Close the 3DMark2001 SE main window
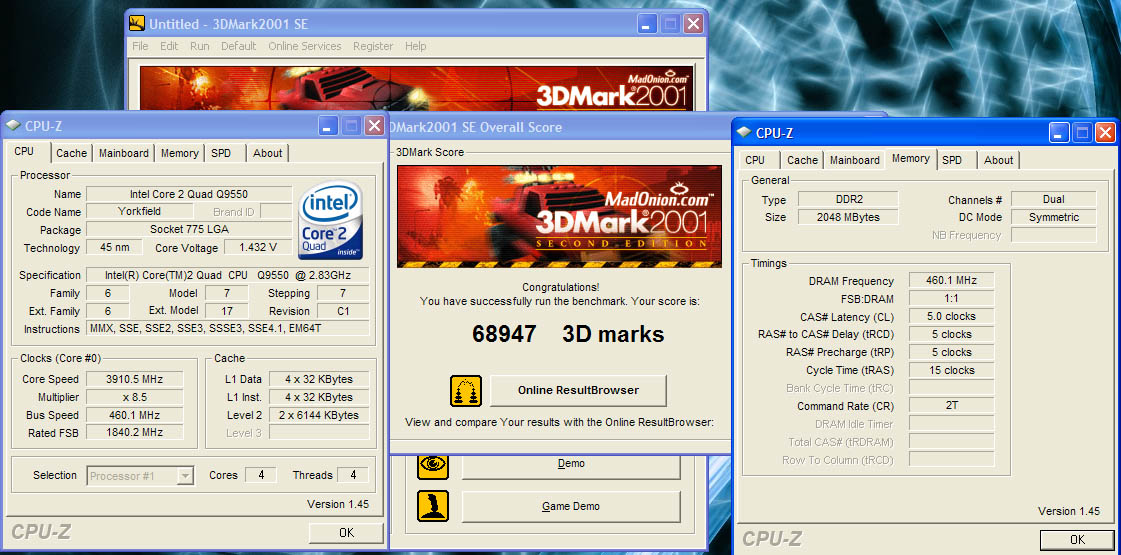 point(693,24)
